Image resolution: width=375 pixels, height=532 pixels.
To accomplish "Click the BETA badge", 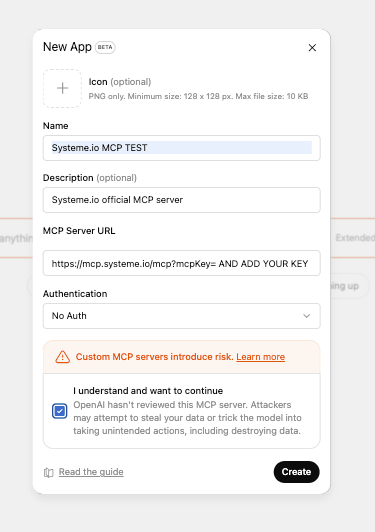I will (x=105, y=47).
